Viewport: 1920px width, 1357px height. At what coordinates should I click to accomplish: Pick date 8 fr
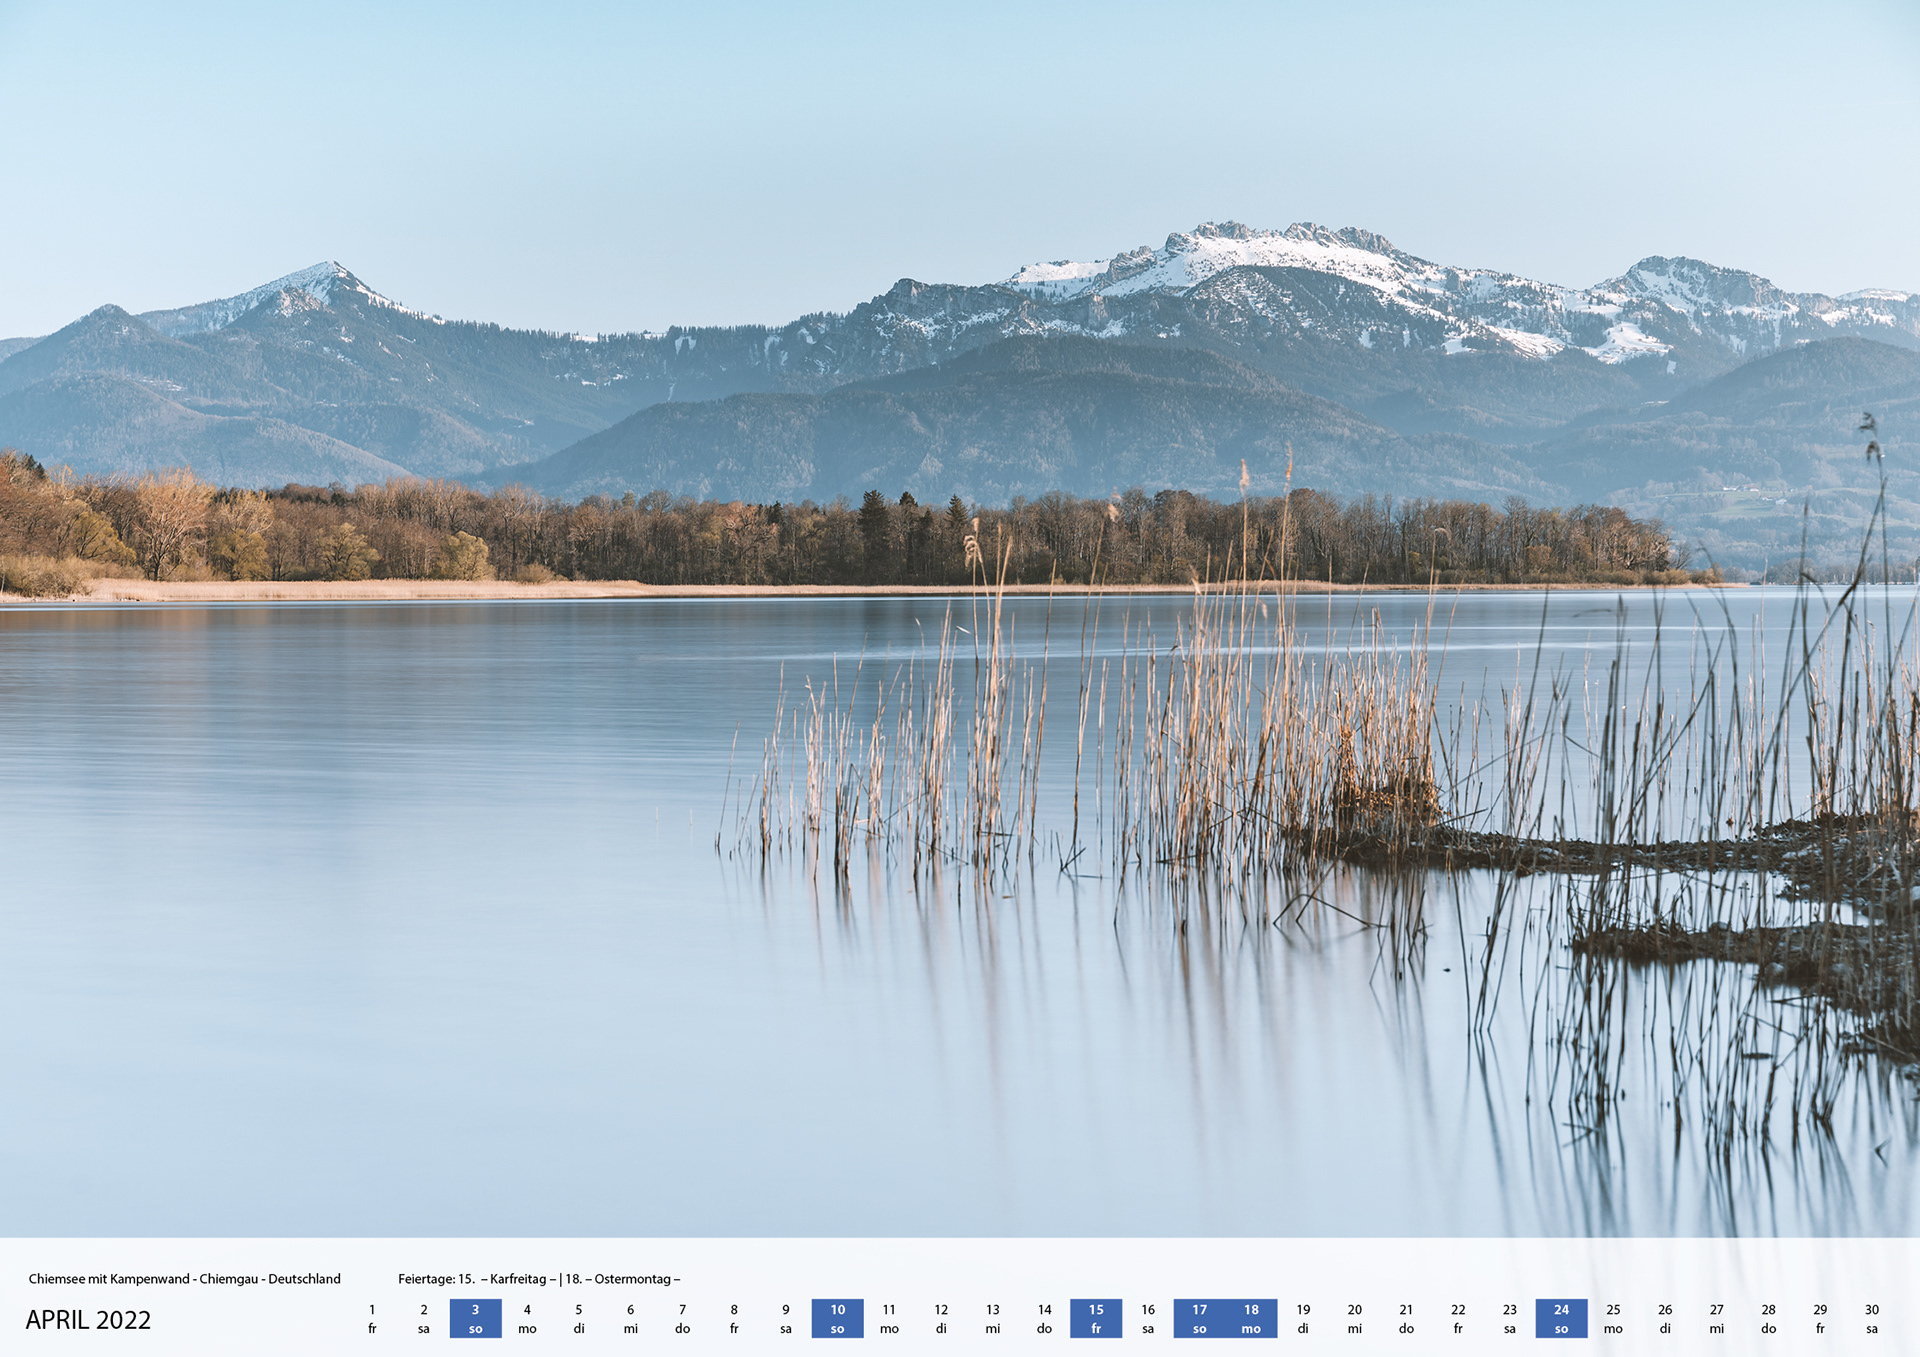coord(734,1319)
